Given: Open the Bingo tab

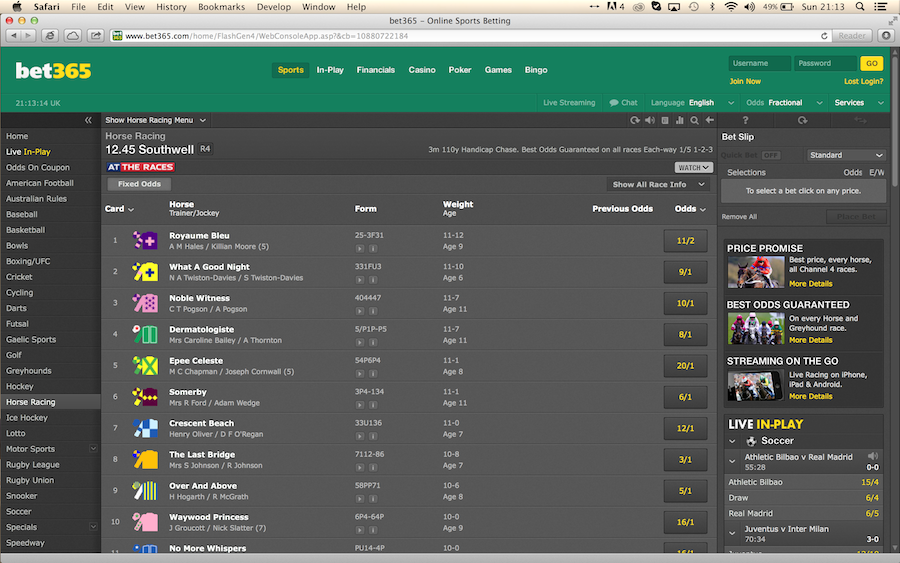Looking at the screenshot, I should (536, 70).
